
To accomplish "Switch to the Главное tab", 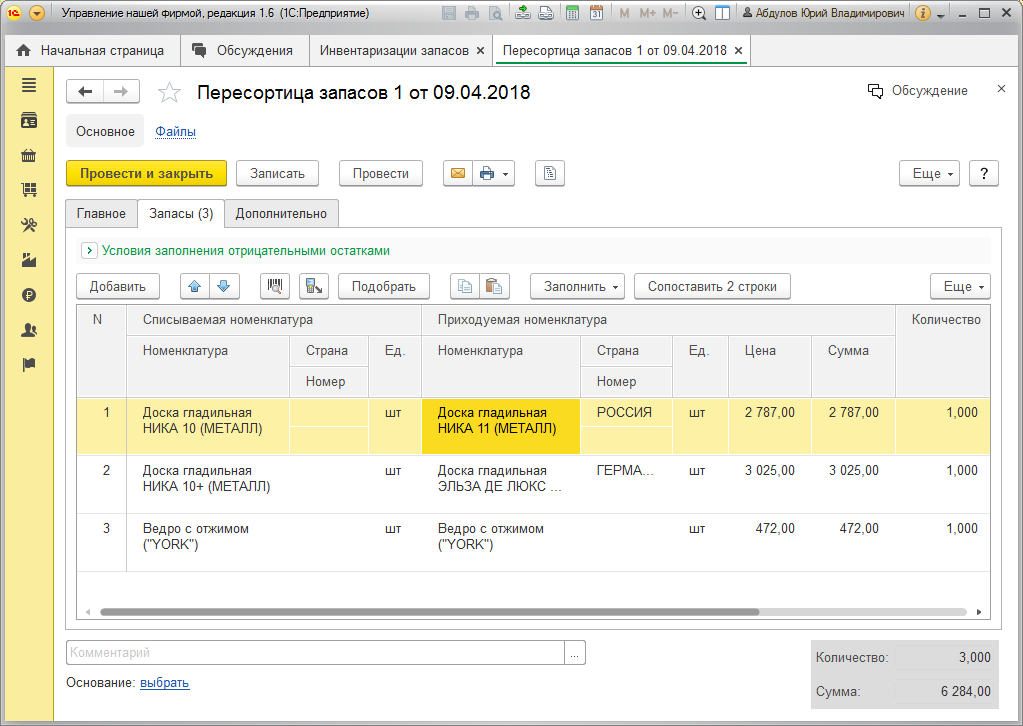I will [x=102, y=213].
